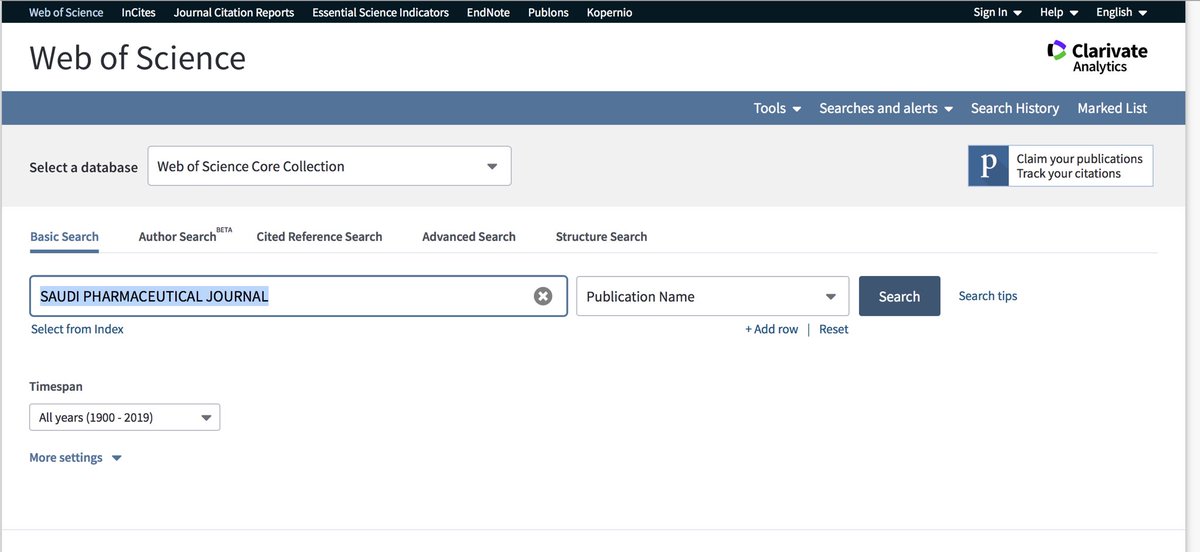
Task: Expand Searches and alerts menu
Action: pyautogui.click(x=886, y=108)
